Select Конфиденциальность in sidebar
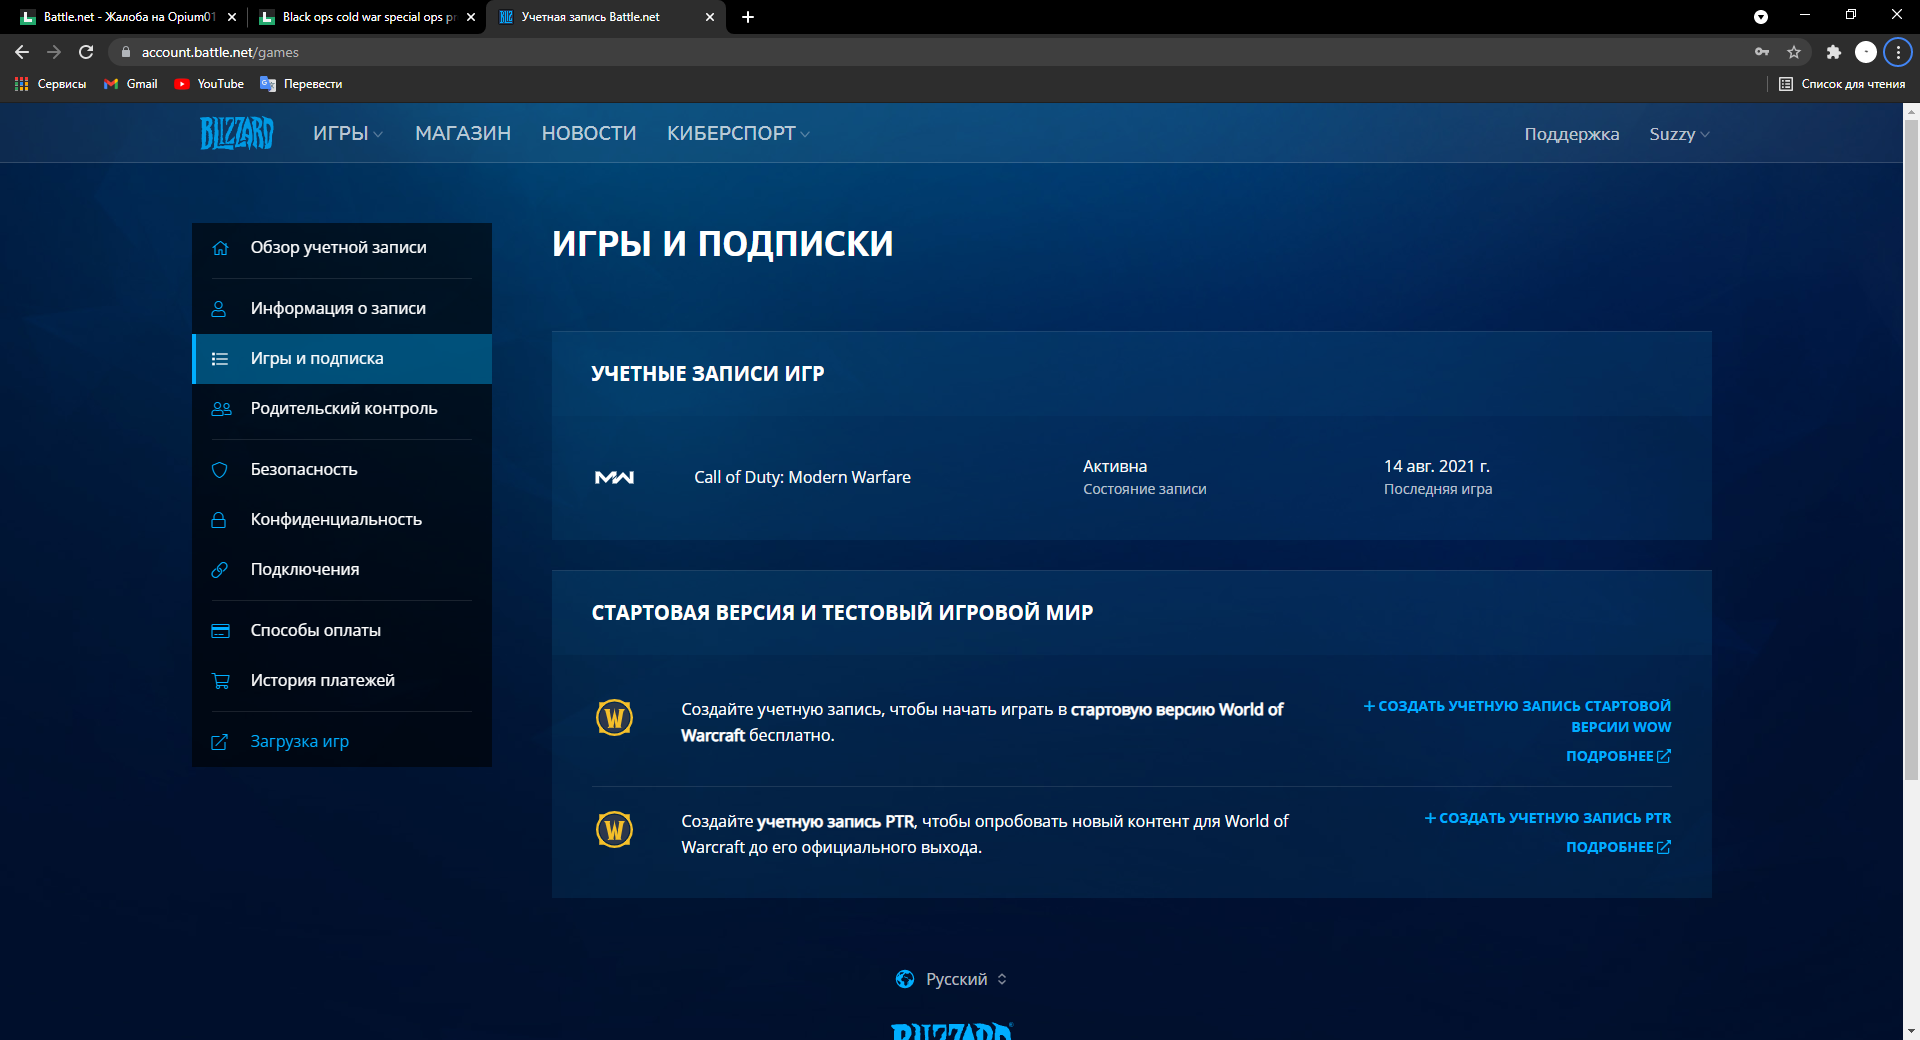The image size is (1920, 1040). coord(342,520)
